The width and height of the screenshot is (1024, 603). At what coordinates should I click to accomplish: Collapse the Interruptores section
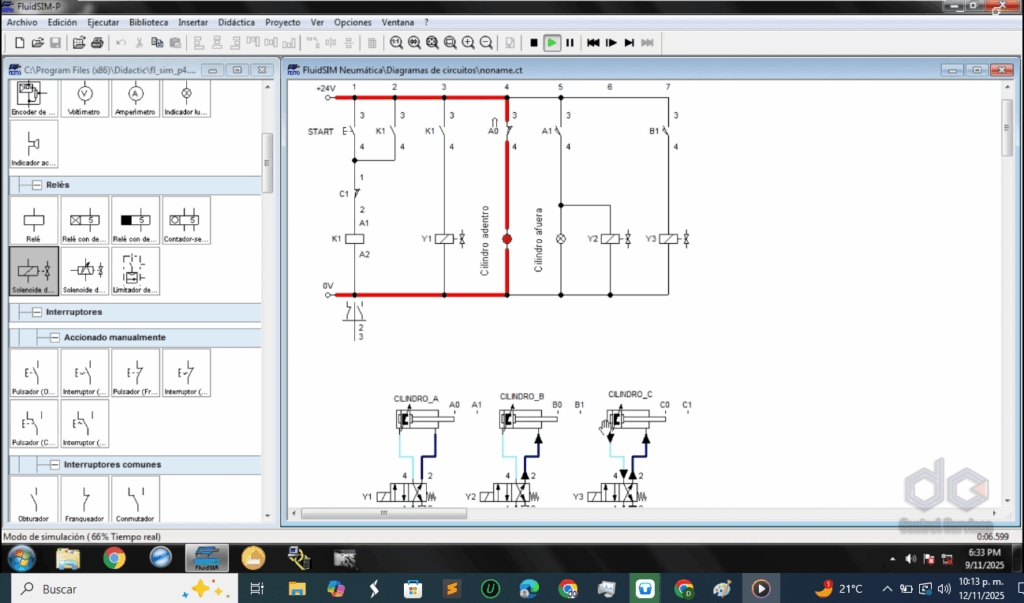37,312
